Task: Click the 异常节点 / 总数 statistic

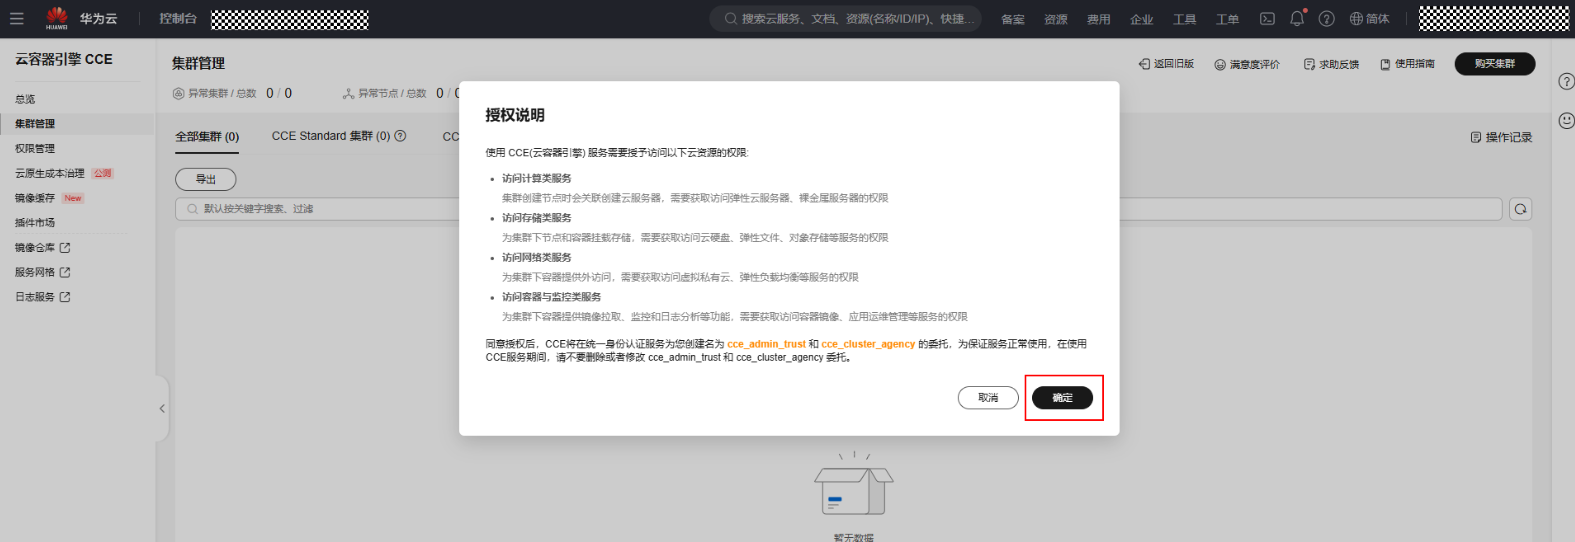Action: point(400,93)
